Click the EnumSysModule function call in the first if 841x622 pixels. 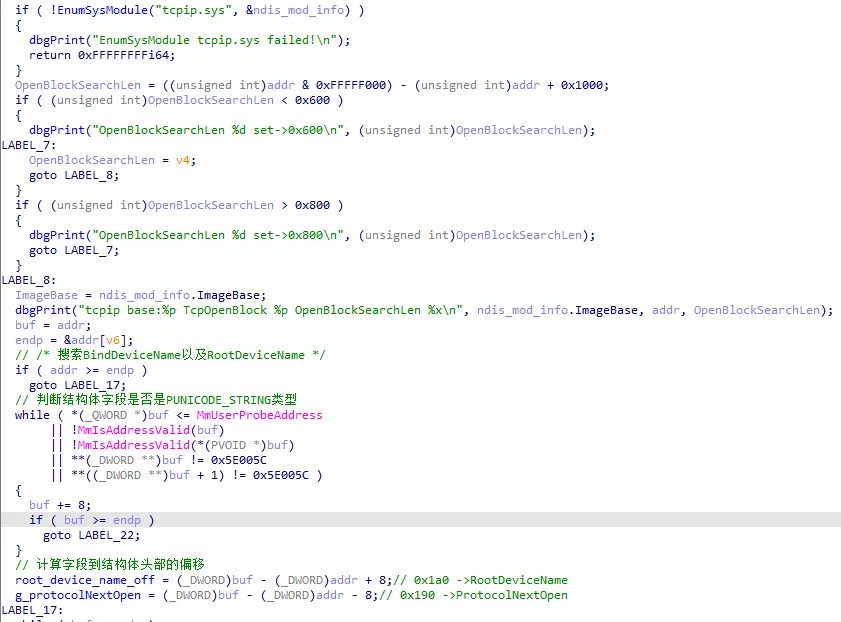coord(102,10)
